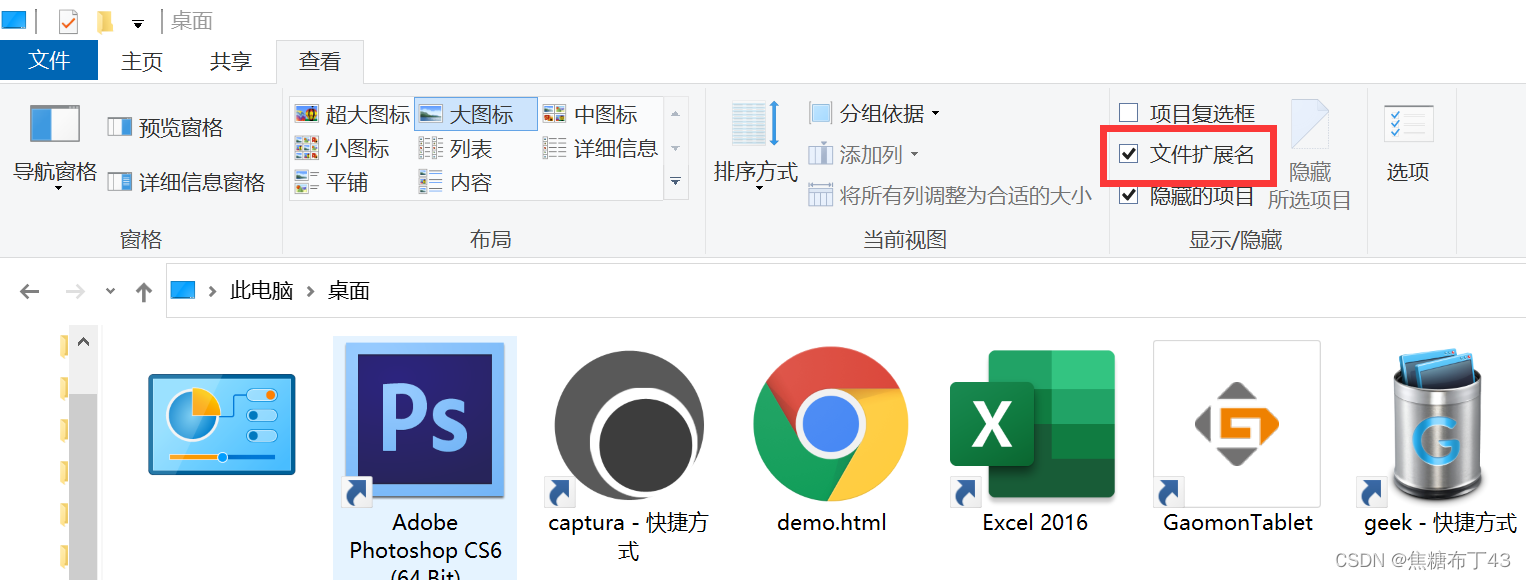The width and height of the screenshot is (1526, 580).
Task: Choose 超大图标 layout
Action: (x=352, y=114)
